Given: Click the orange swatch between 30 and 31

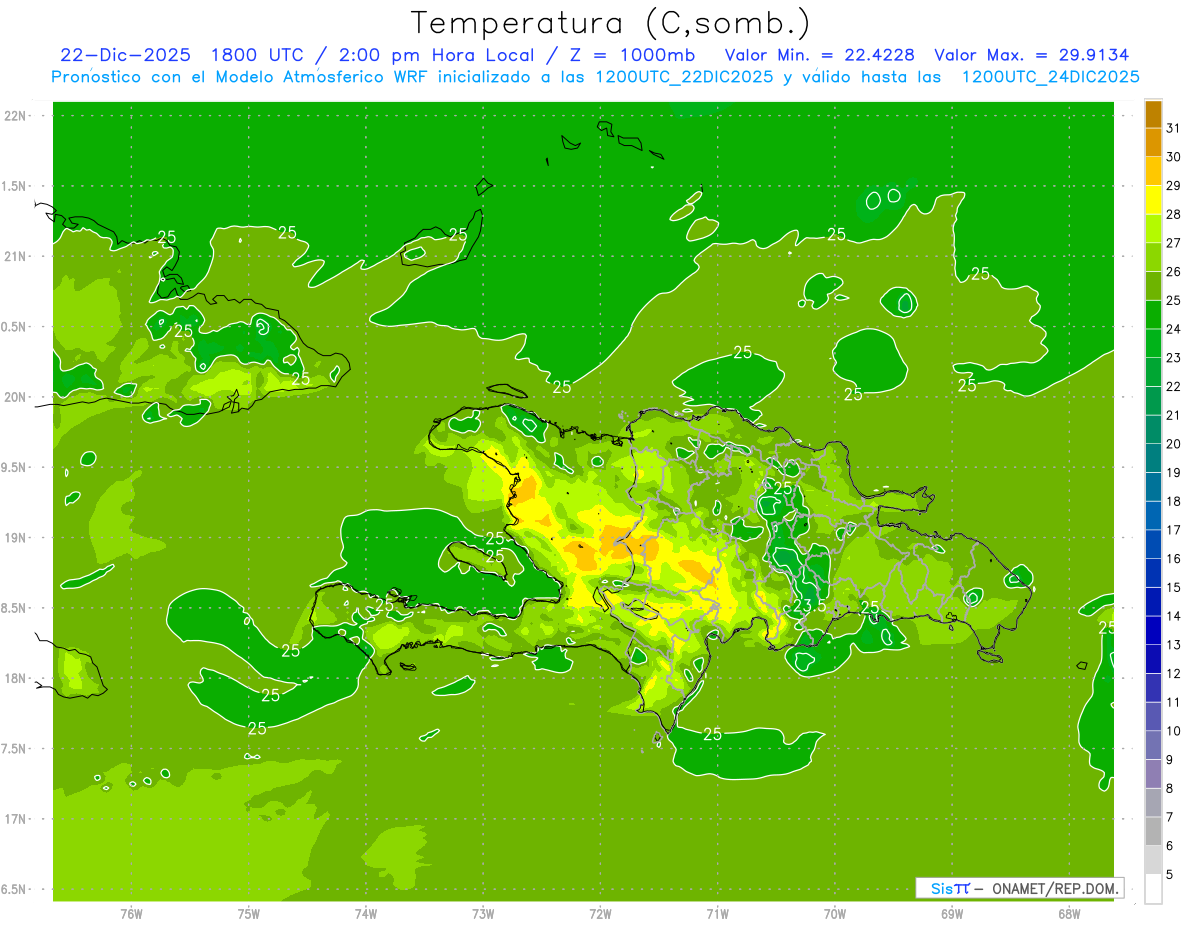Looking at the screenshot, I should [1153, 143].
